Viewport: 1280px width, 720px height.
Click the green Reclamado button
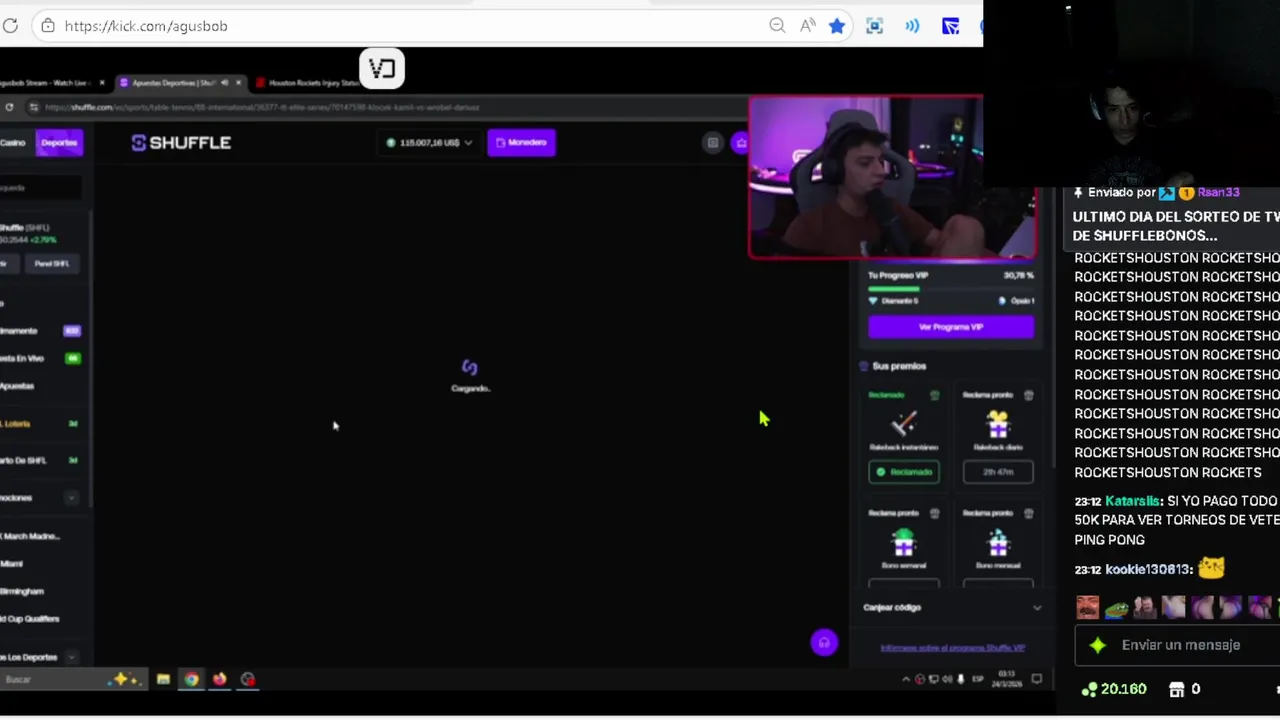(x=904, y=472)
